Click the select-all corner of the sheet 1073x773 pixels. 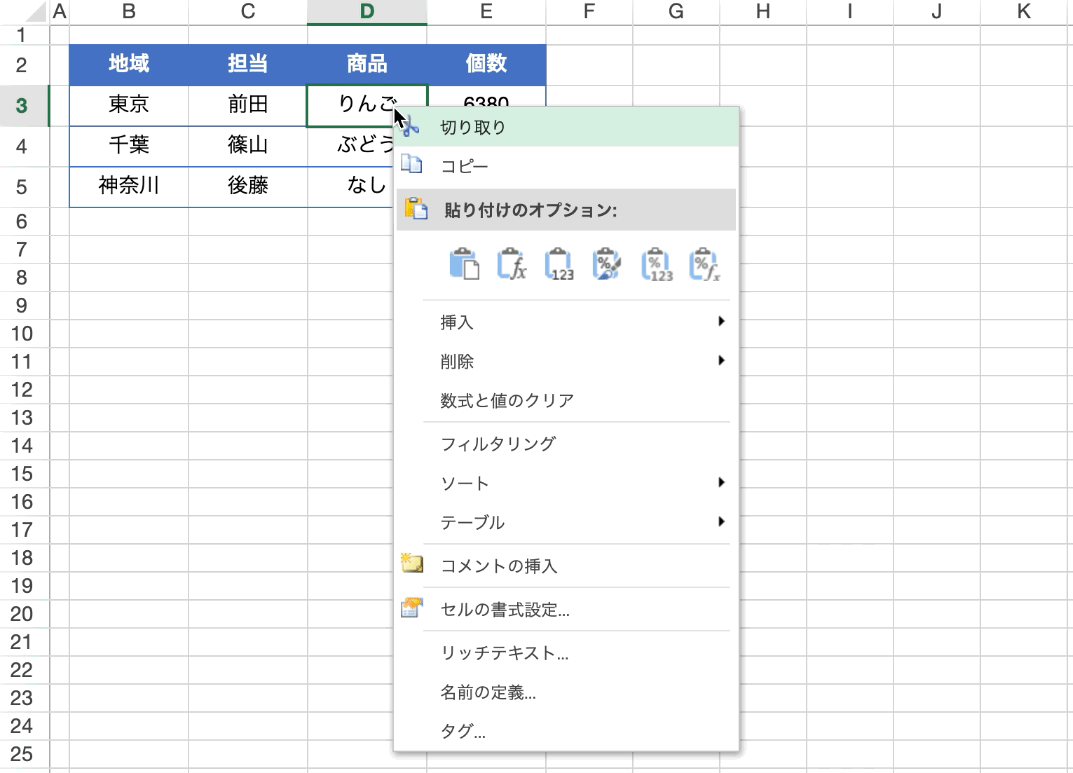tap(24, 12)
